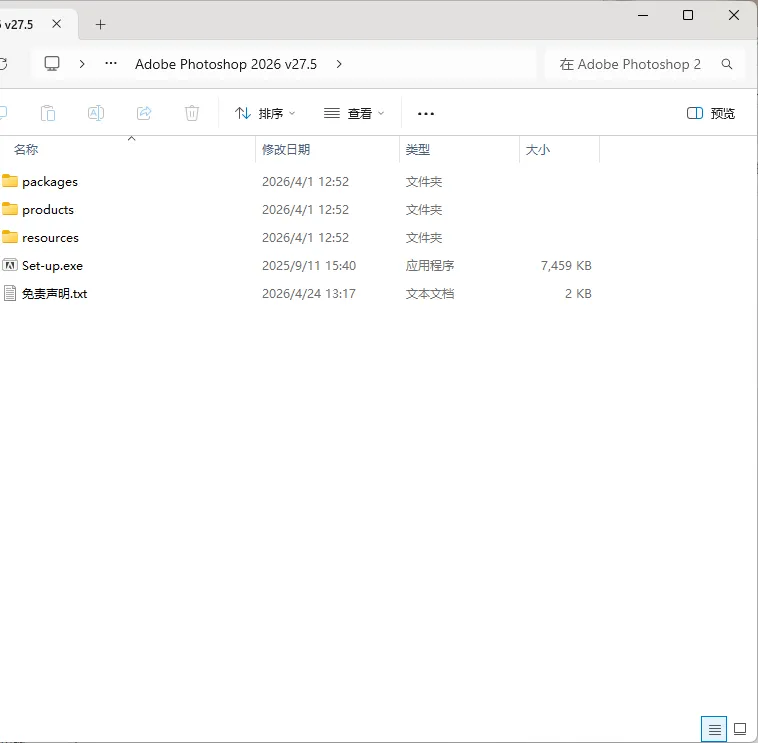Click the 2026/4/24 13:17 date cell
Image resolution: width=758 pixels, height=743 pixels.
point(309,293)
